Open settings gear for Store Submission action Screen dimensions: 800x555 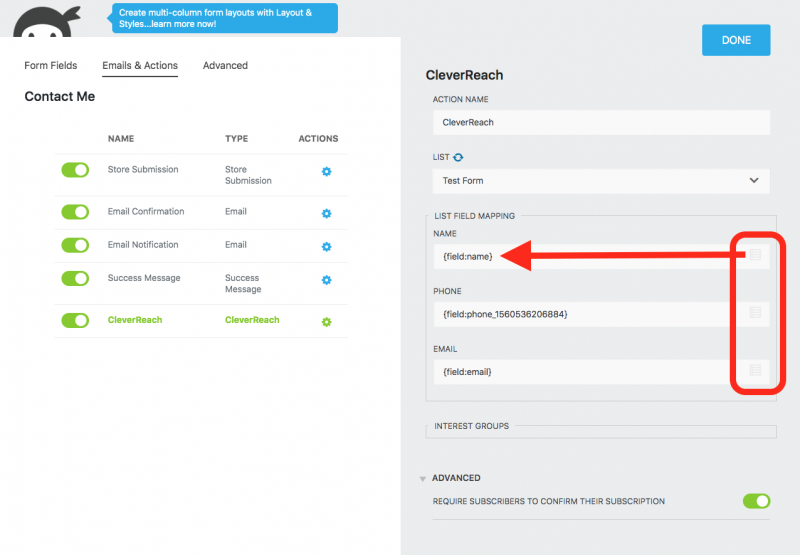(x=326, y=172)
